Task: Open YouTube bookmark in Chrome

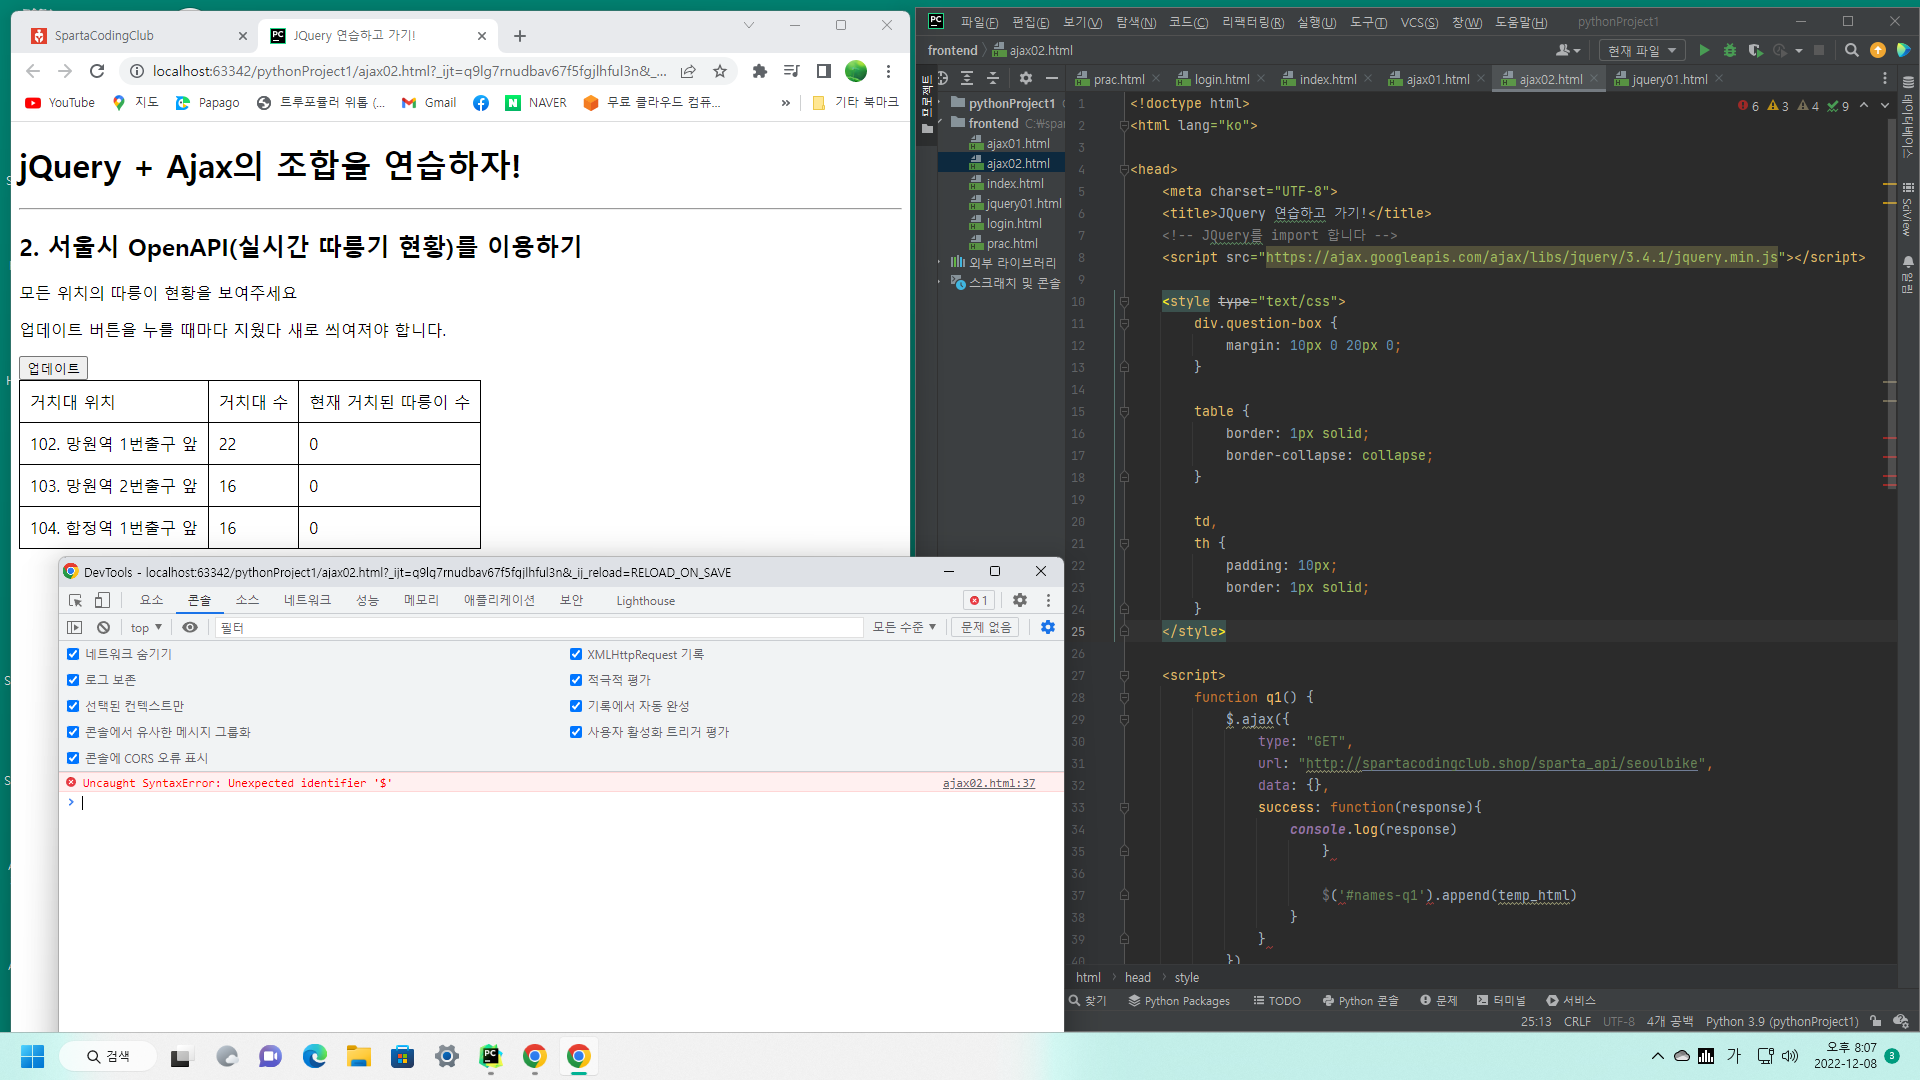Action: point(60,102)
